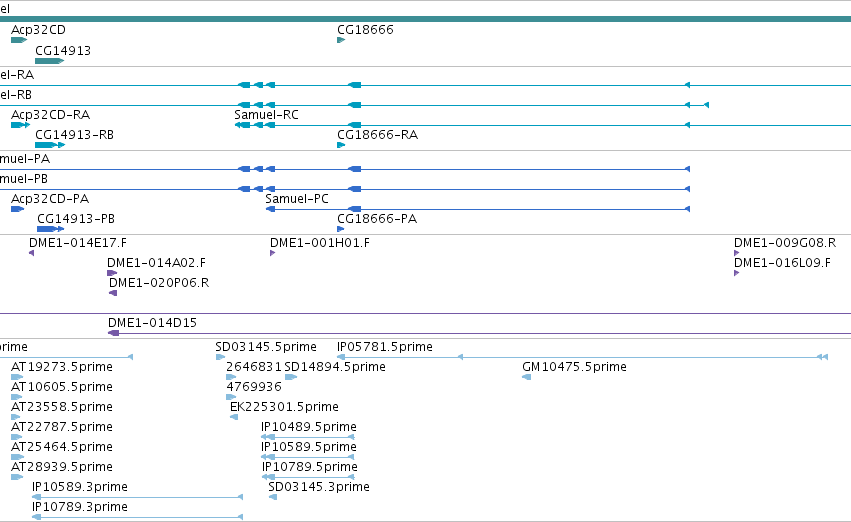Select the 2646831 feature label

coord(254,367)
